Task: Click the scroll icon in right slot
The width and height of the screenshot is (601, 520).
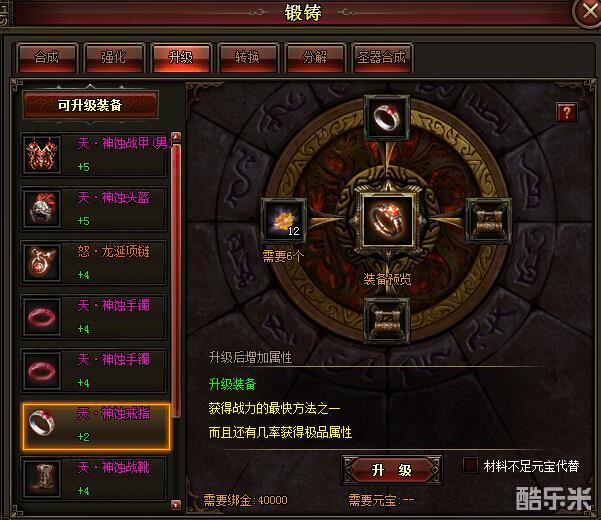Action: [488, 221]
